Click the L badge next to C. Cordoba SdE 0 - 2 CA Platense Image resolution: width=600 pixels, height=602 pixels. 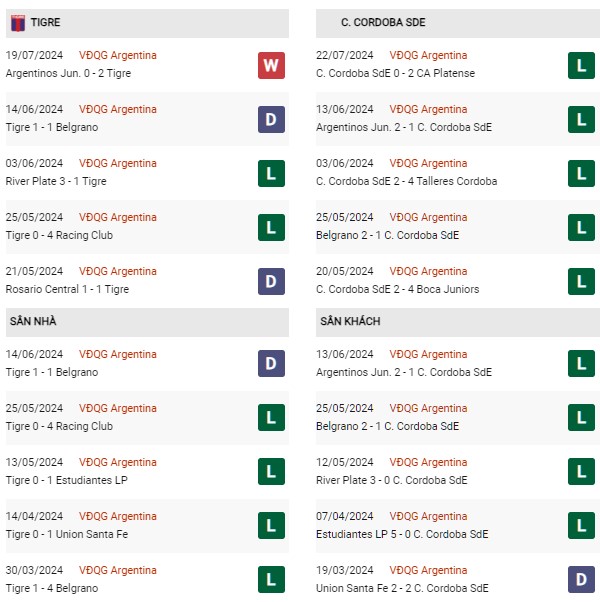pyautogui.click(x=581, y=65)
